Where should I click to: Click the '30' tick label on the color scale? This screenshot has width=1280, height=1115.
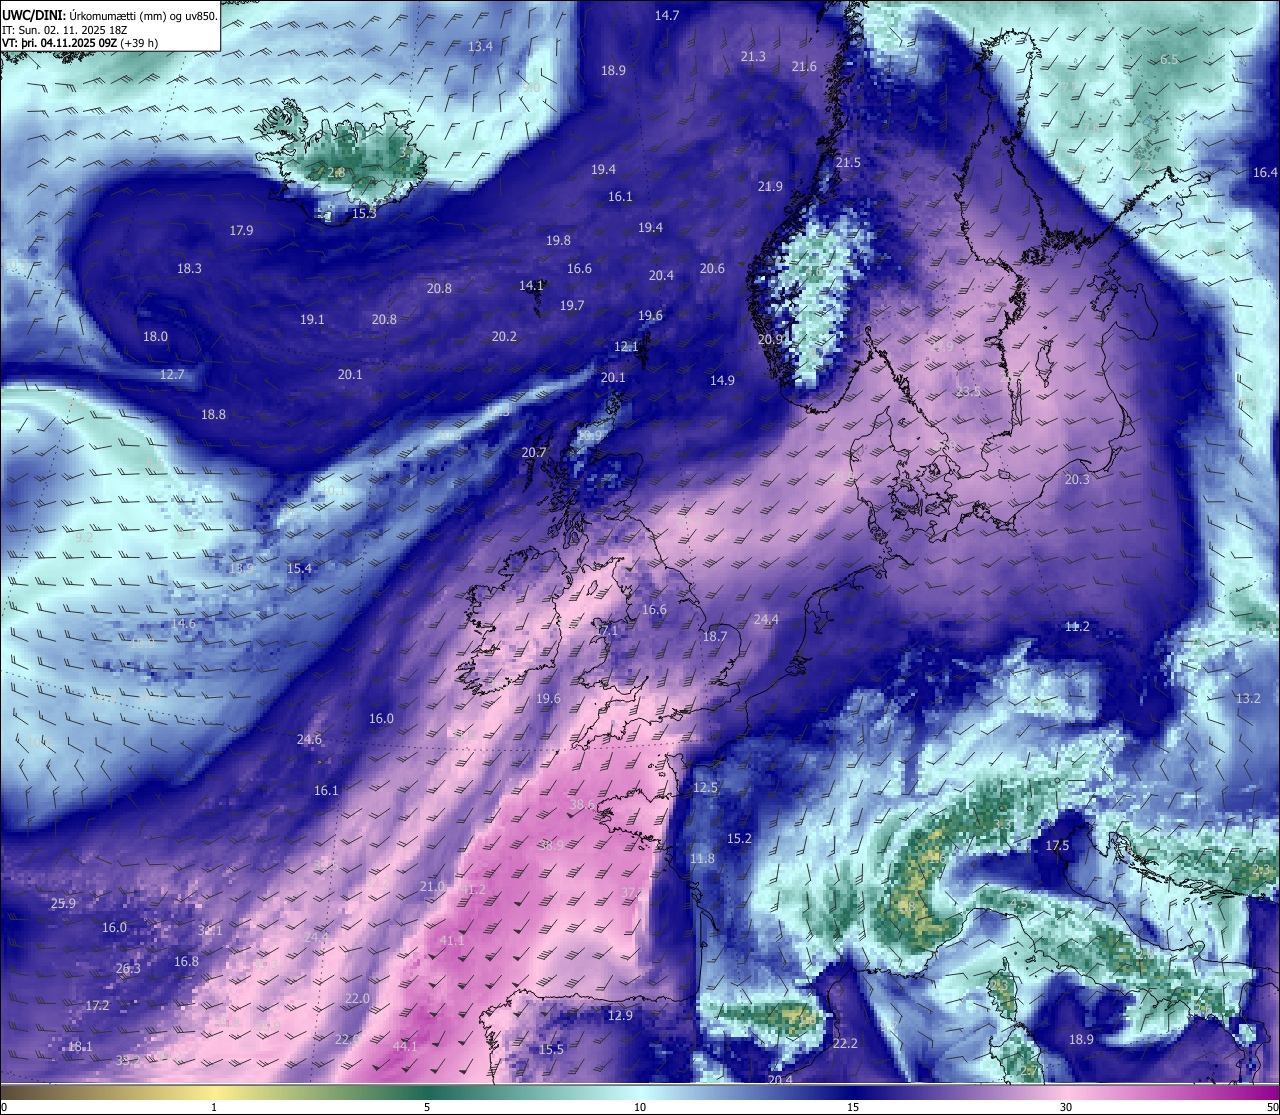(x=1066, y=1107)
